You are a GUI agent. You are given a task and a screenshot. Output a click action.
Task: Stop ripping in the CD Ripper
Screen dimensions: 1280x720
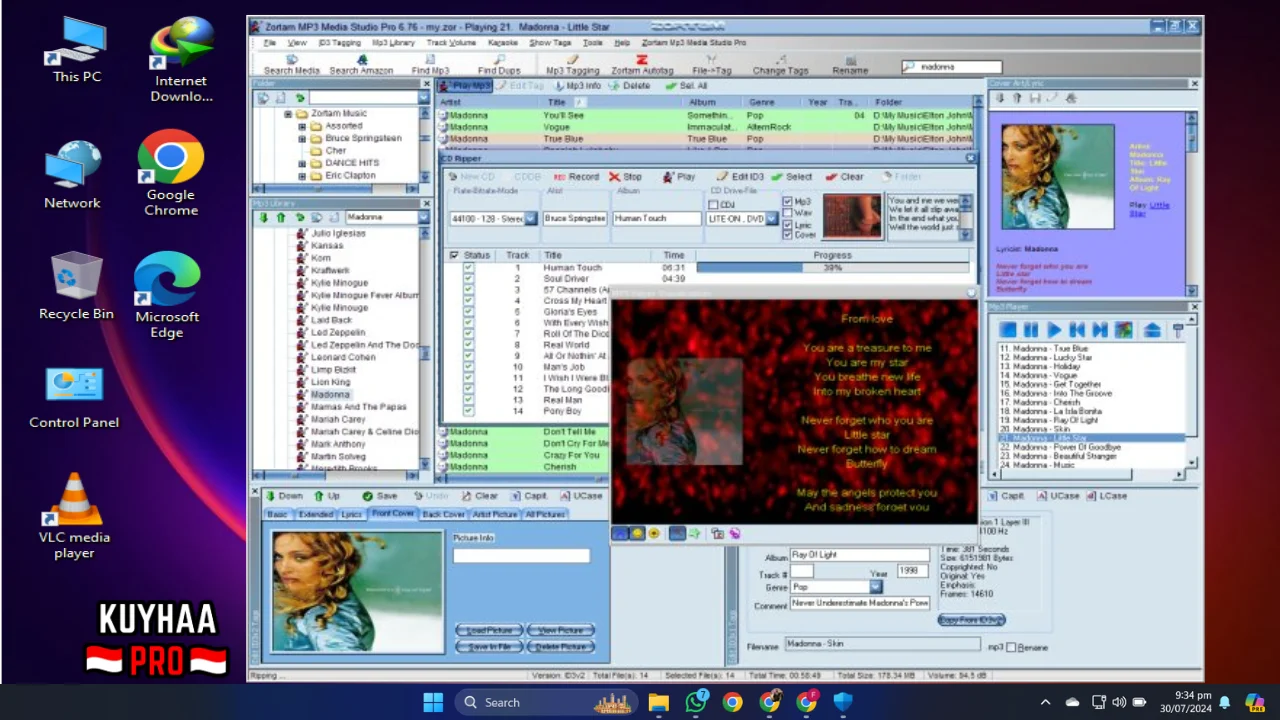coord(625,177)
